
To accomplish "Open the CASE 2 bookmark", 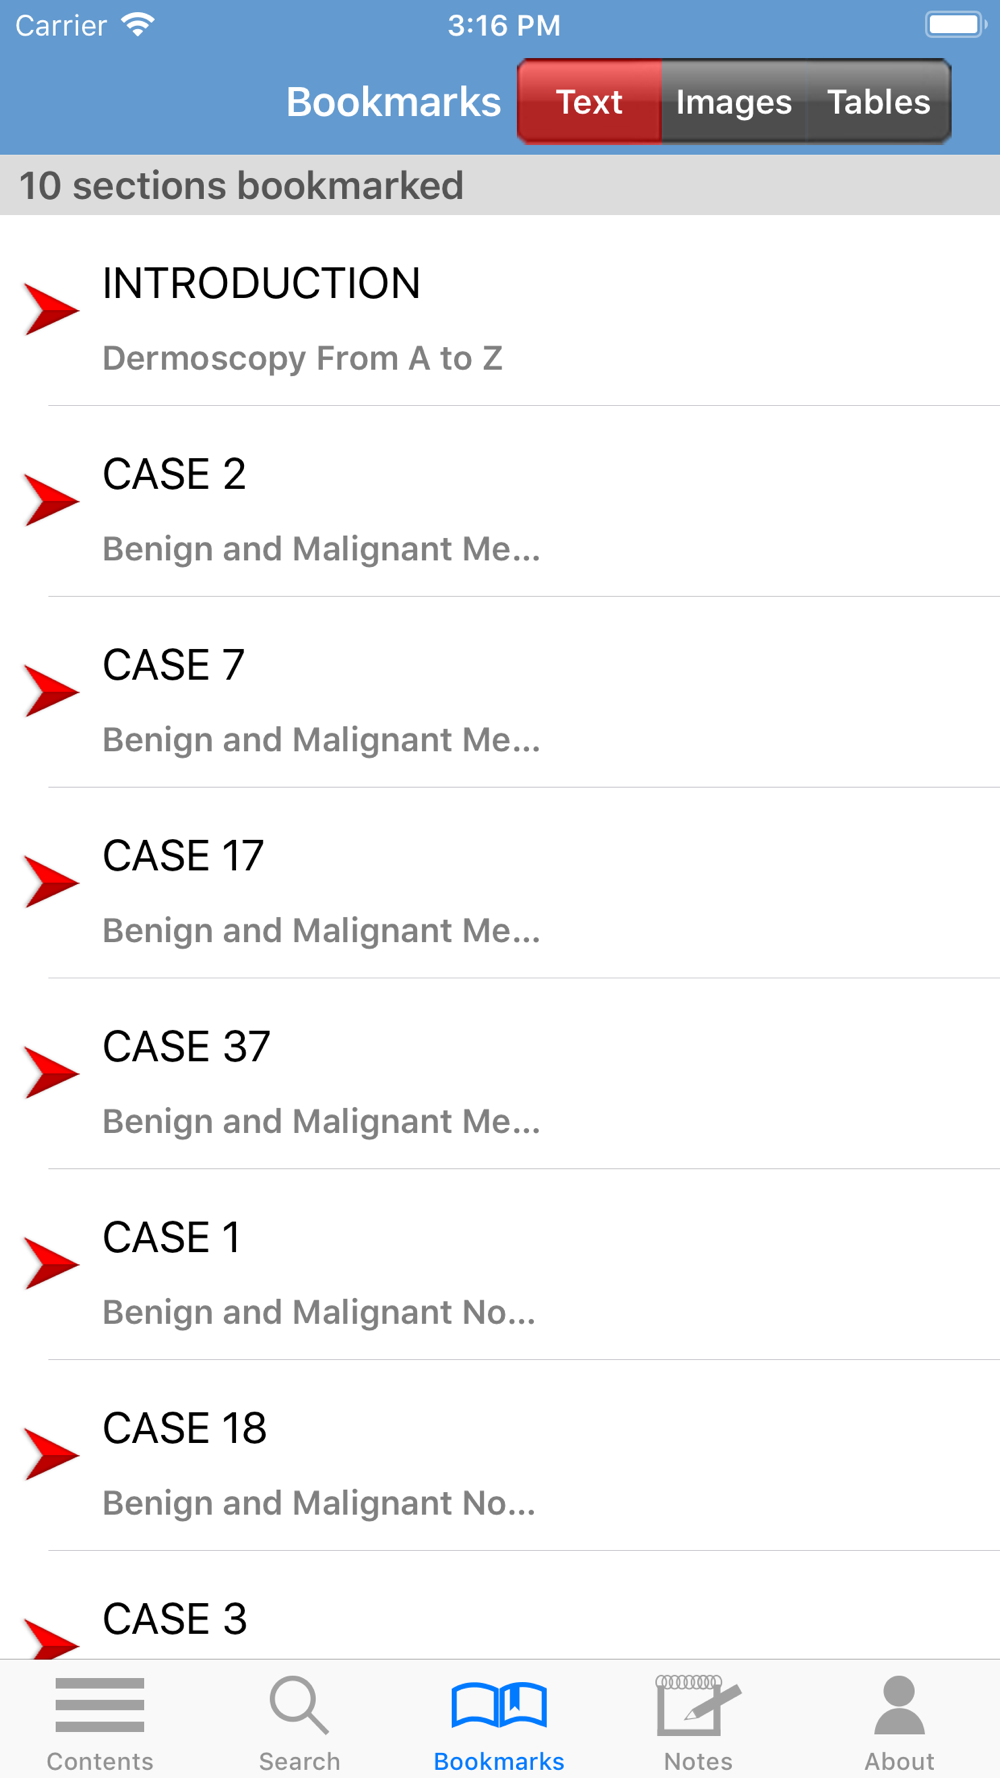I will click(x=500, y=501).
